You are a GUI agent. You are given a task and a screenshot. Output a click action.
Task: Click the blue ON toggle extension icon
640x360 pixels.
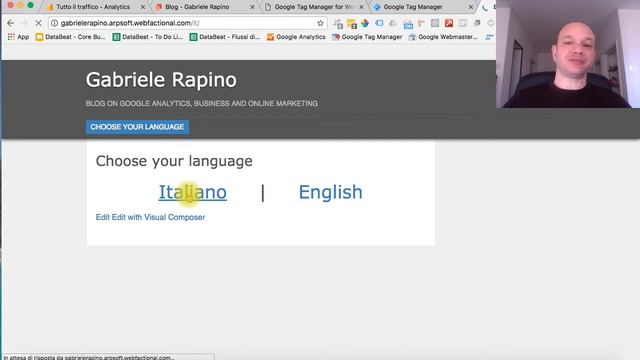click(x=408, y=24)
